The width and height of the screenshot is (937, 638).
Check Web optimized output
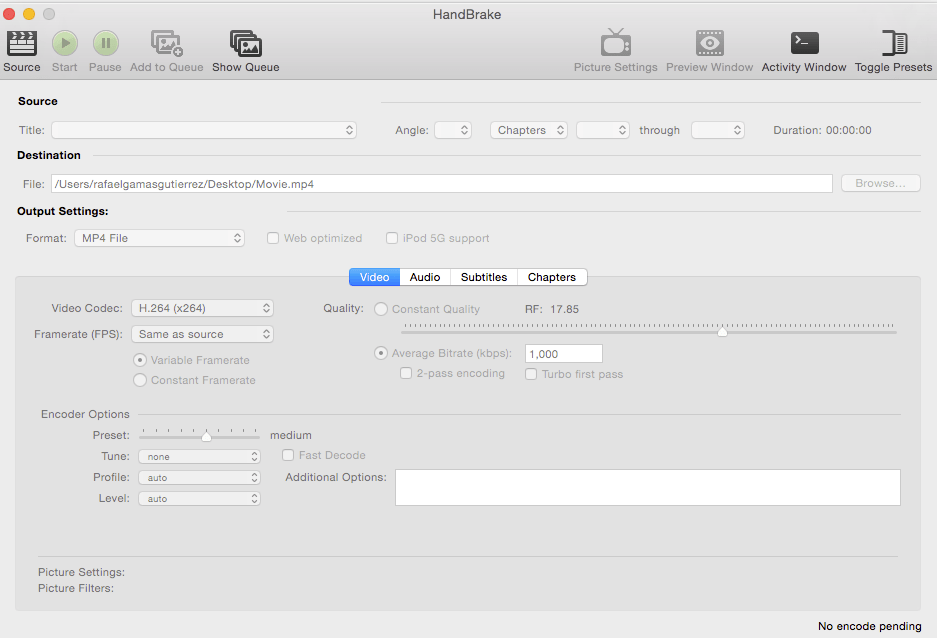[x=273, y=237]
